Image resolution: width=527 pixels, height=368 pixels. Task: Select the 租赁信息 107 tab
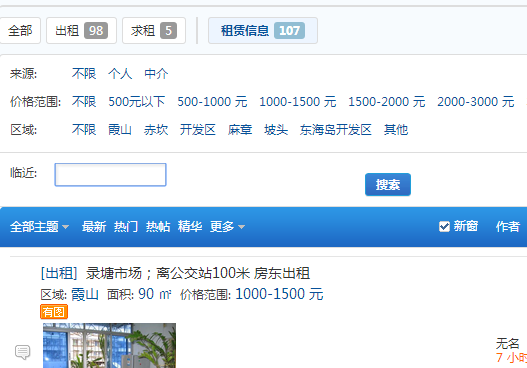pos(263,31)
